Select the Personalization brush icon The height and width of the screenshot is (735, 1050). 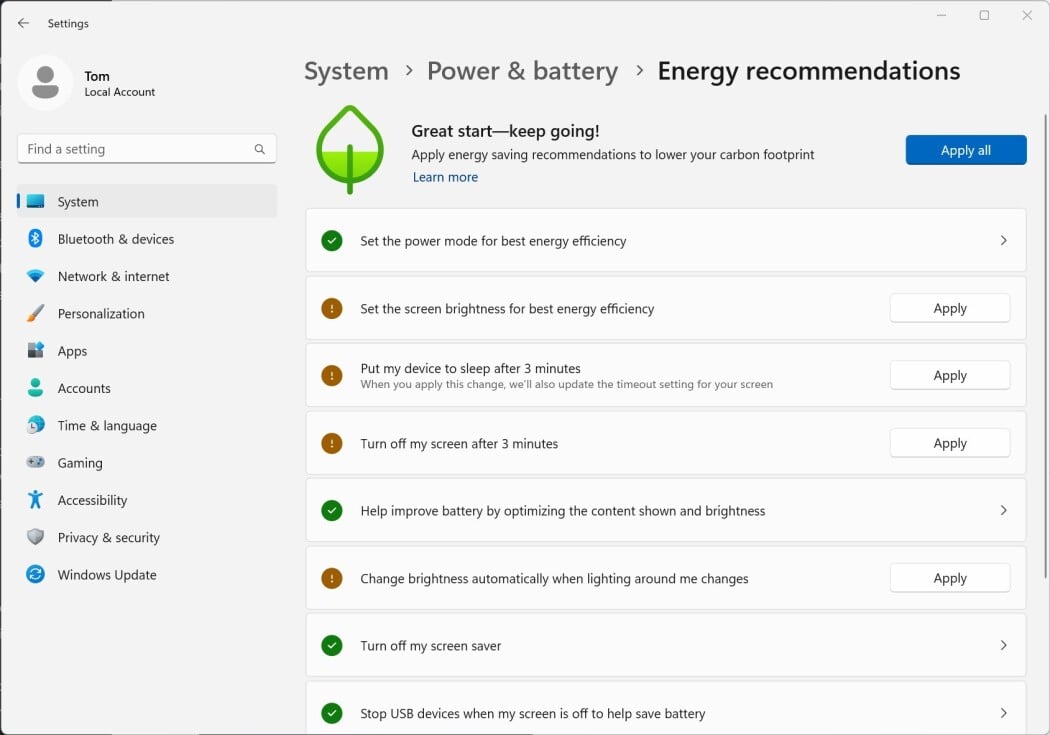click(x=37, y=313)
